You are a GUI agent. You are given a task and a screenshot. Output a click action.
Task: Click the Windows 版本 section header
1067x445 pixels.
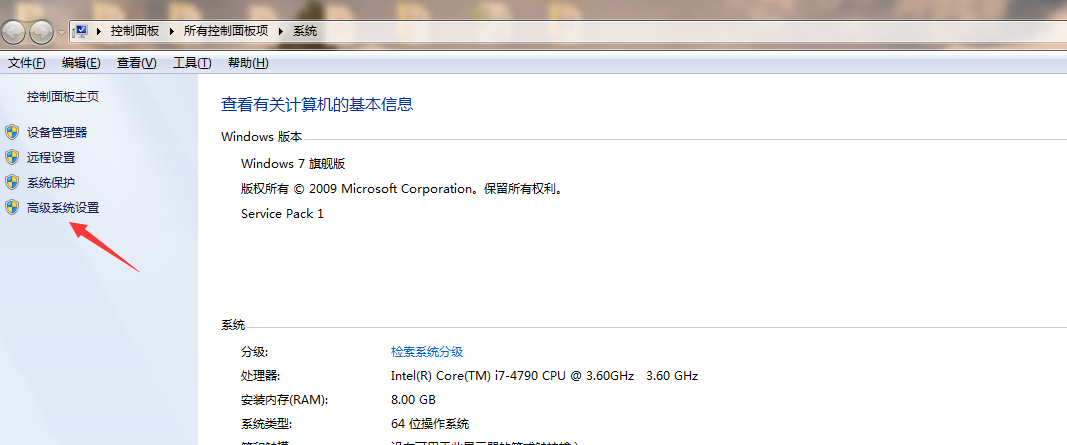[x=262, y=137]
